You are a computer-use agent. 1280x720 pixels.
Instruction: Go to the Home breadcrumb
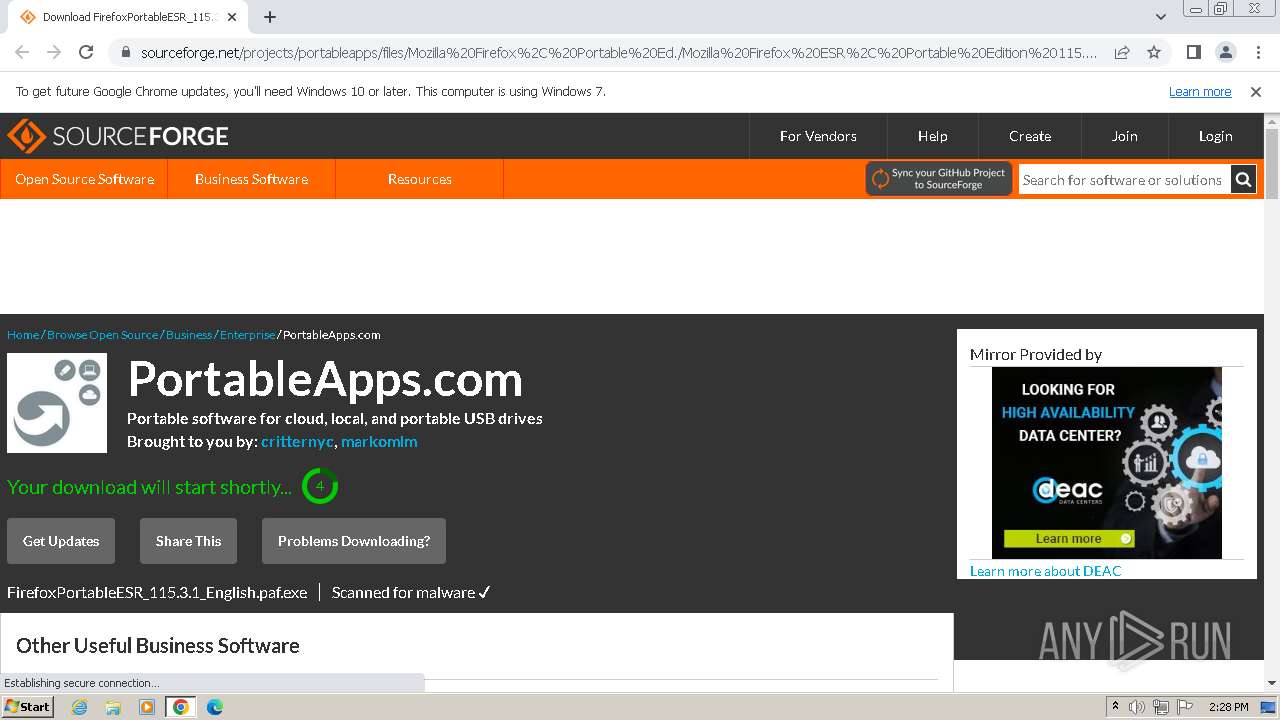click(23, 335)
